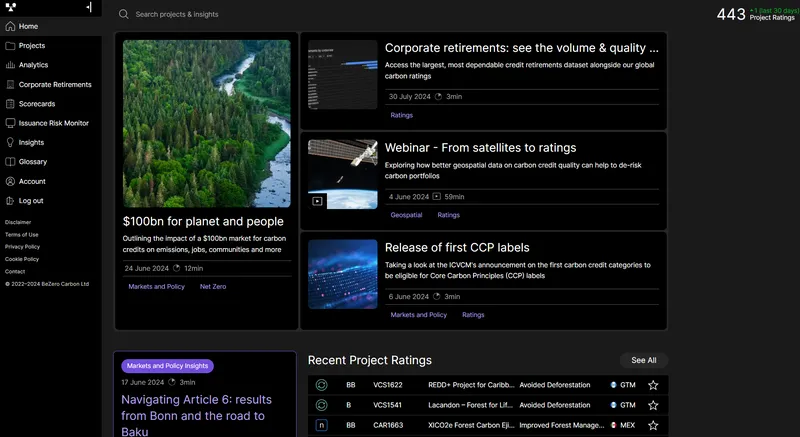Click the Markets and Policy Insights badge

tap(167, 366)
